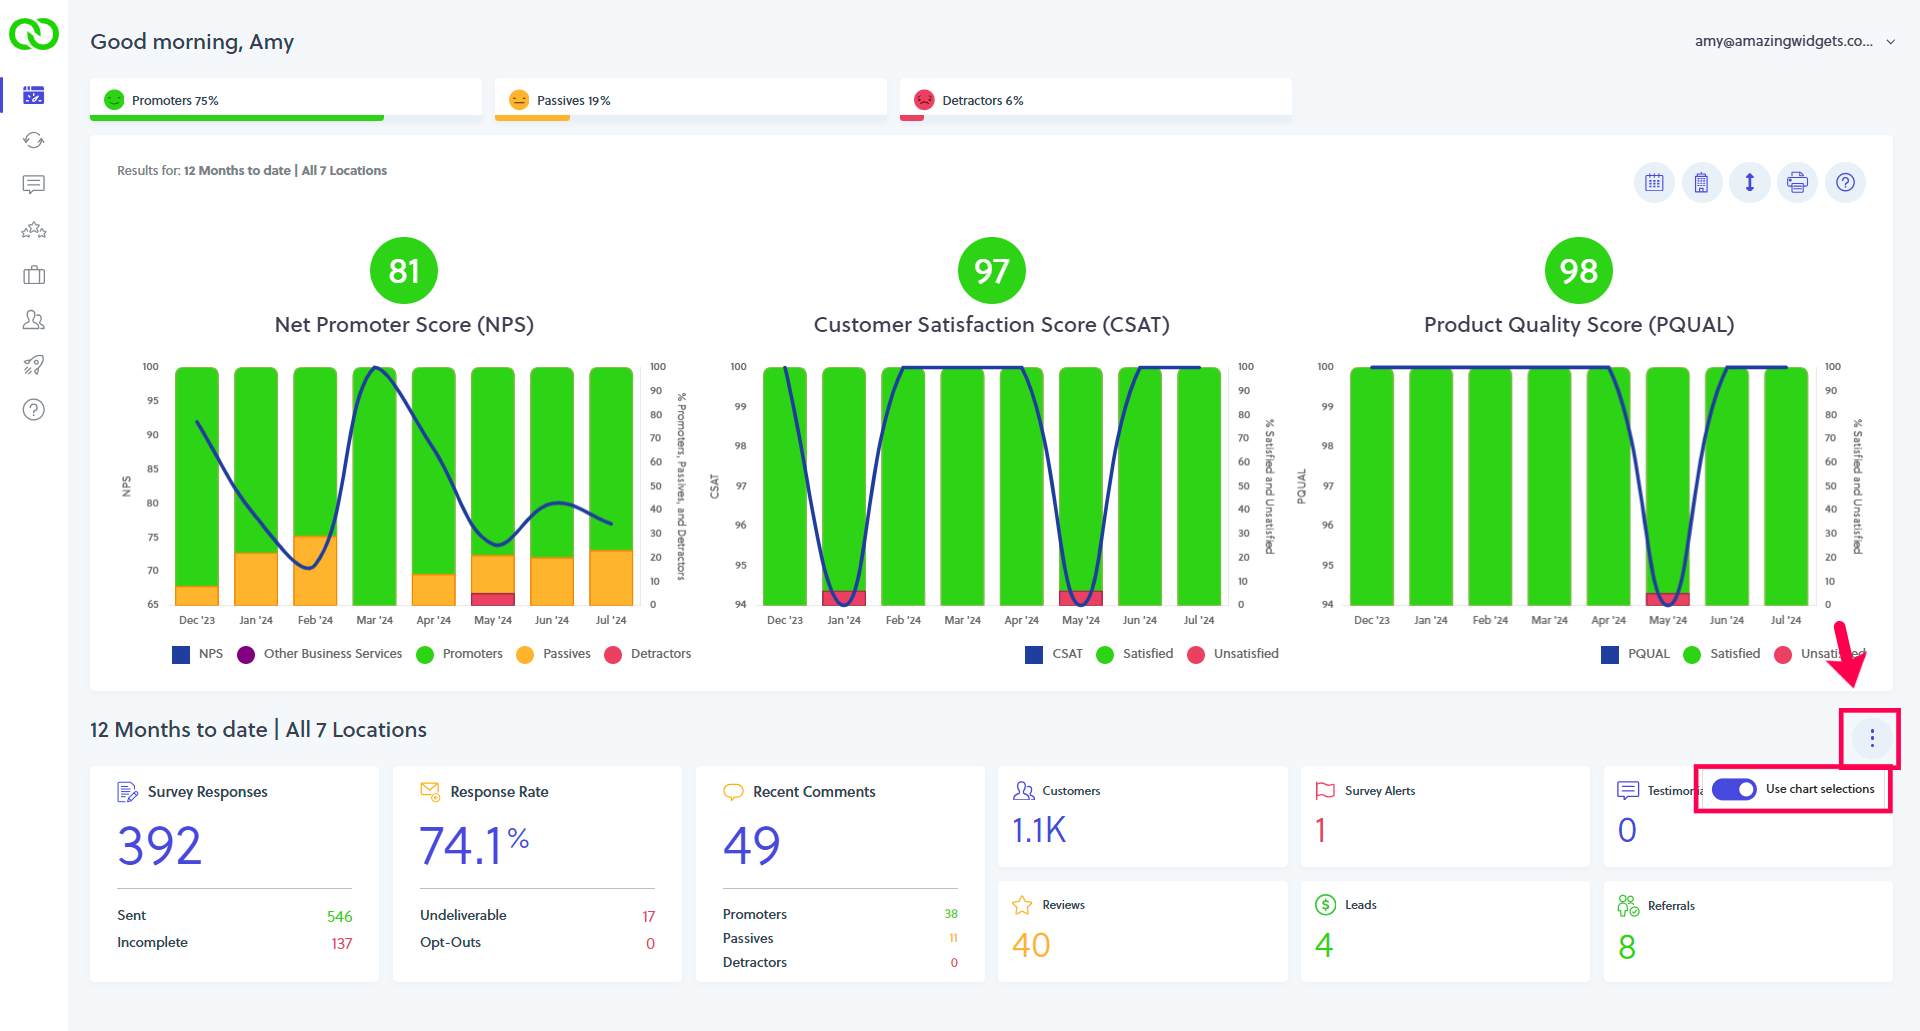Open the briefcase icon in the sidebar

click(x=34, y=275)
